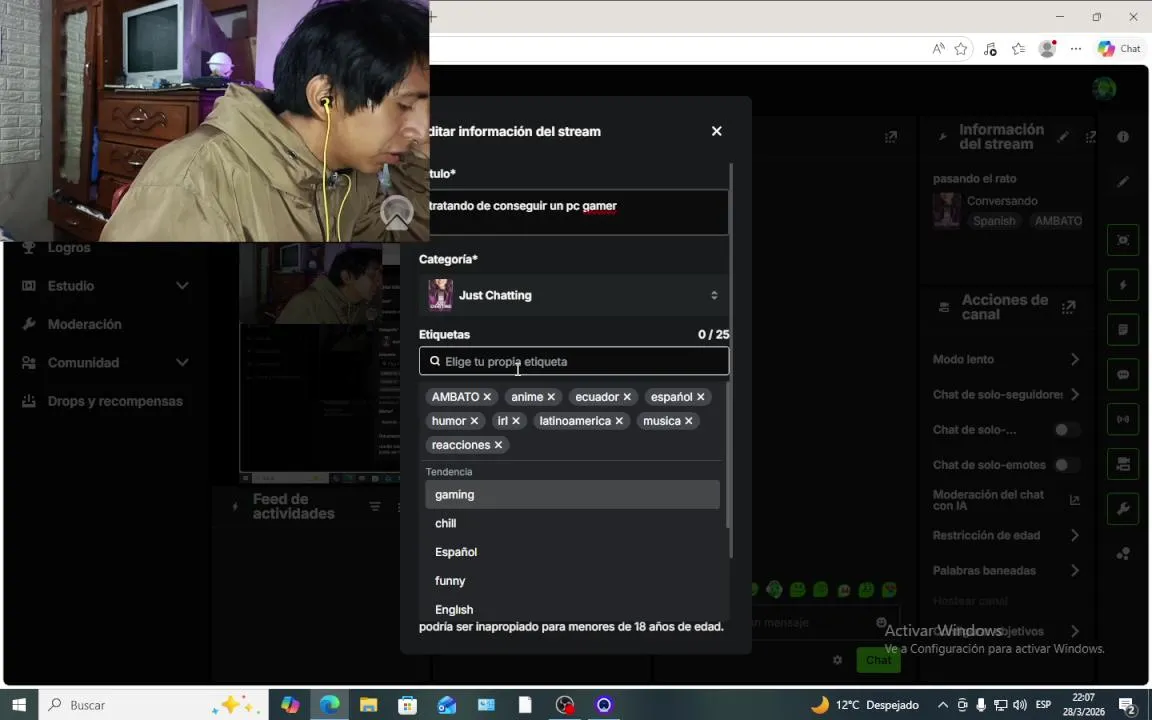This screenshot has width=1152, height=720.
Task: Open File Explorer from taskbar
Action: click(369, 705)
